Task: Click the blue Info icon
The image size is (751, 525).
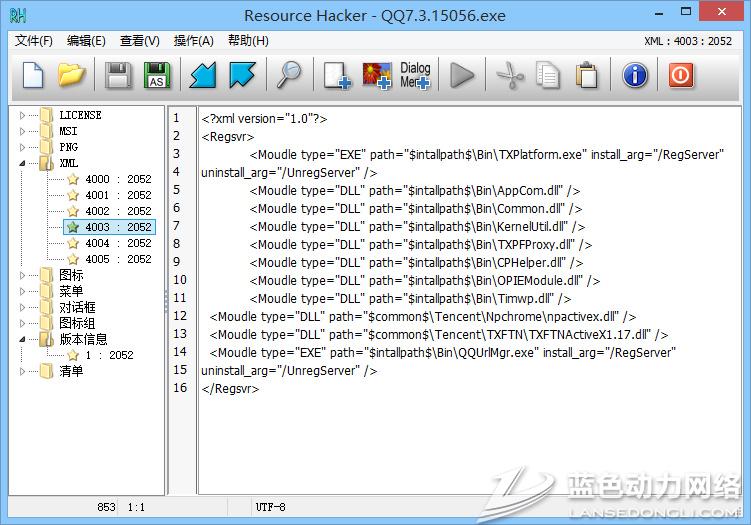Action: tap(635, 75)
